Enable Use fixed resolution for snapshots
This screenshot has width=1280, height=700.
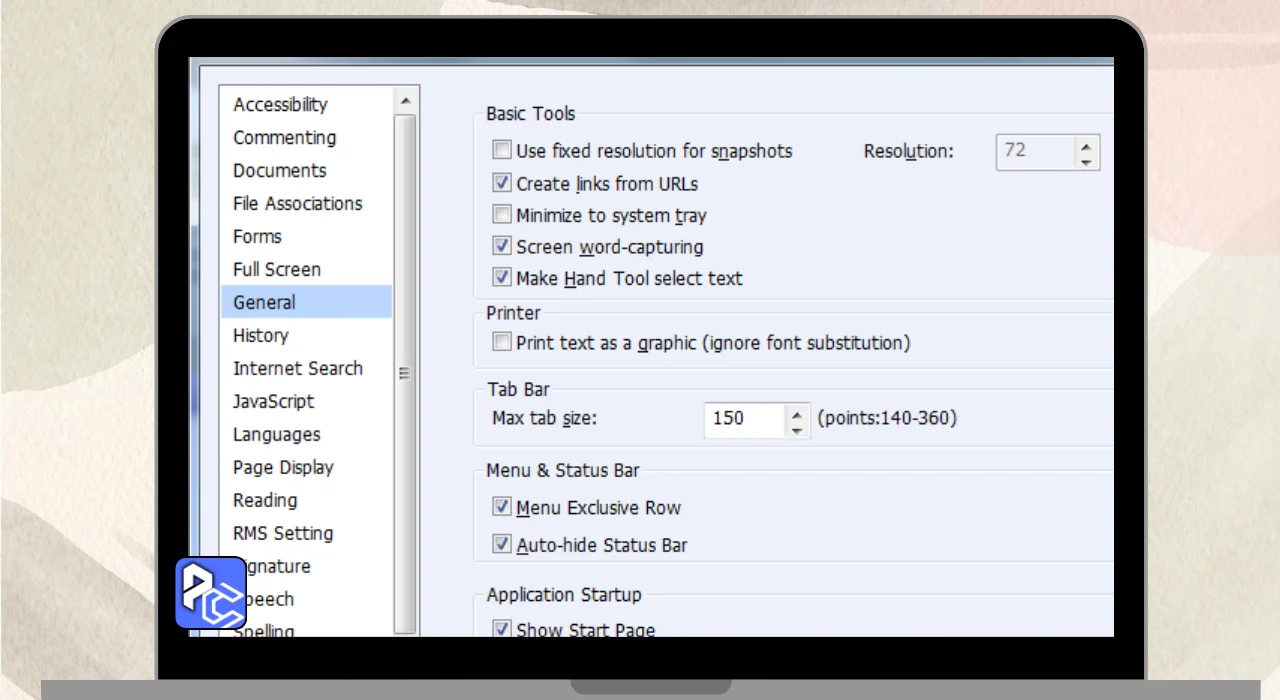pos(502,151)
